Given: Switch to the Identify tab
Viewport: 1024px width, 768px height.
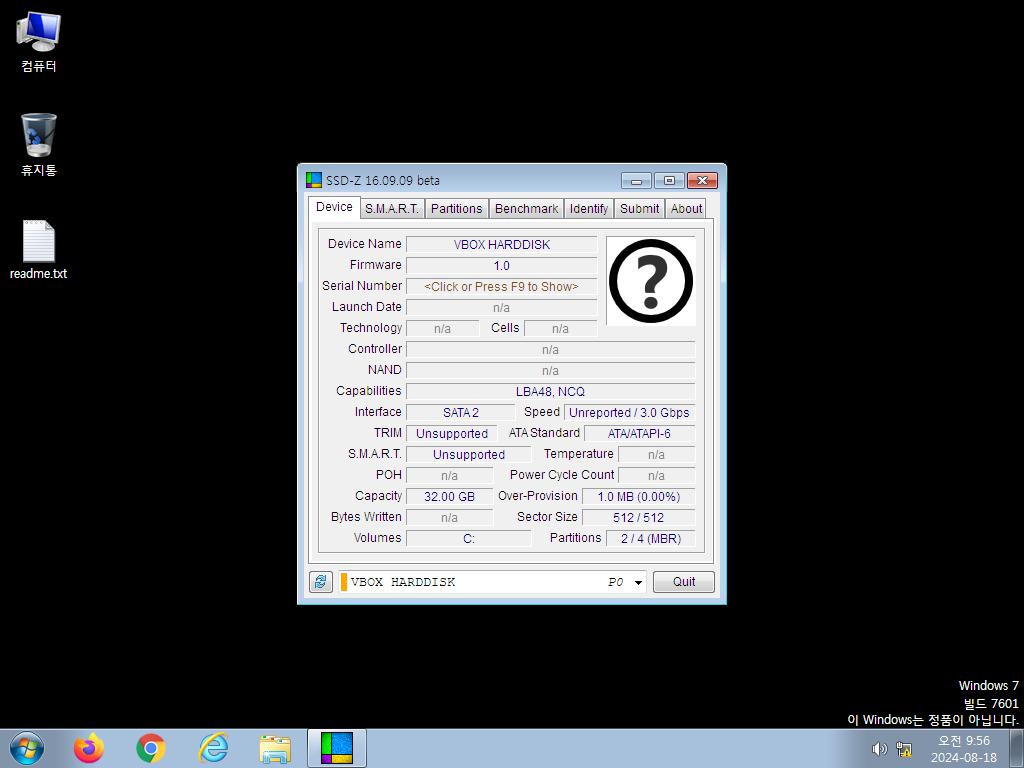Looking at the screenshot, I should click(588, 208).
